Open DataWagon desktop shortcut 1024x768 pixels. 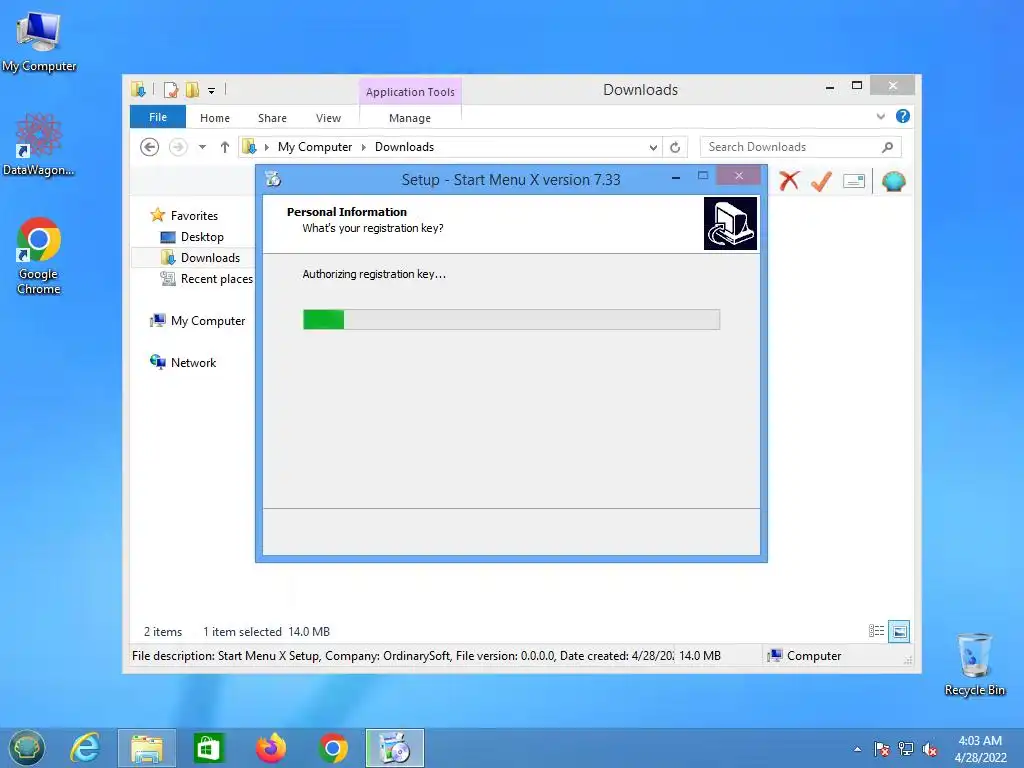[x=39, y=144]
